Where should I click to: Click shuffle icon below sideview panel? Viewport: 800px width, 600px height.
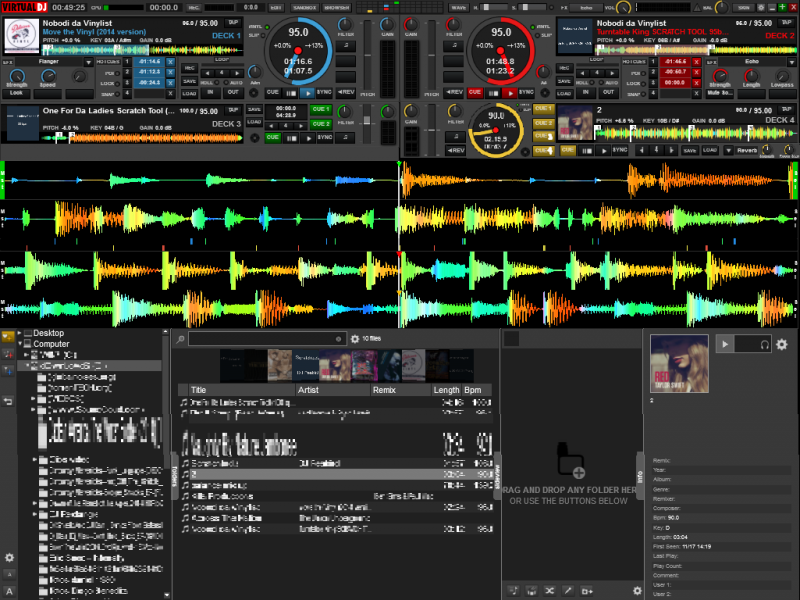[x=549, y=591]
